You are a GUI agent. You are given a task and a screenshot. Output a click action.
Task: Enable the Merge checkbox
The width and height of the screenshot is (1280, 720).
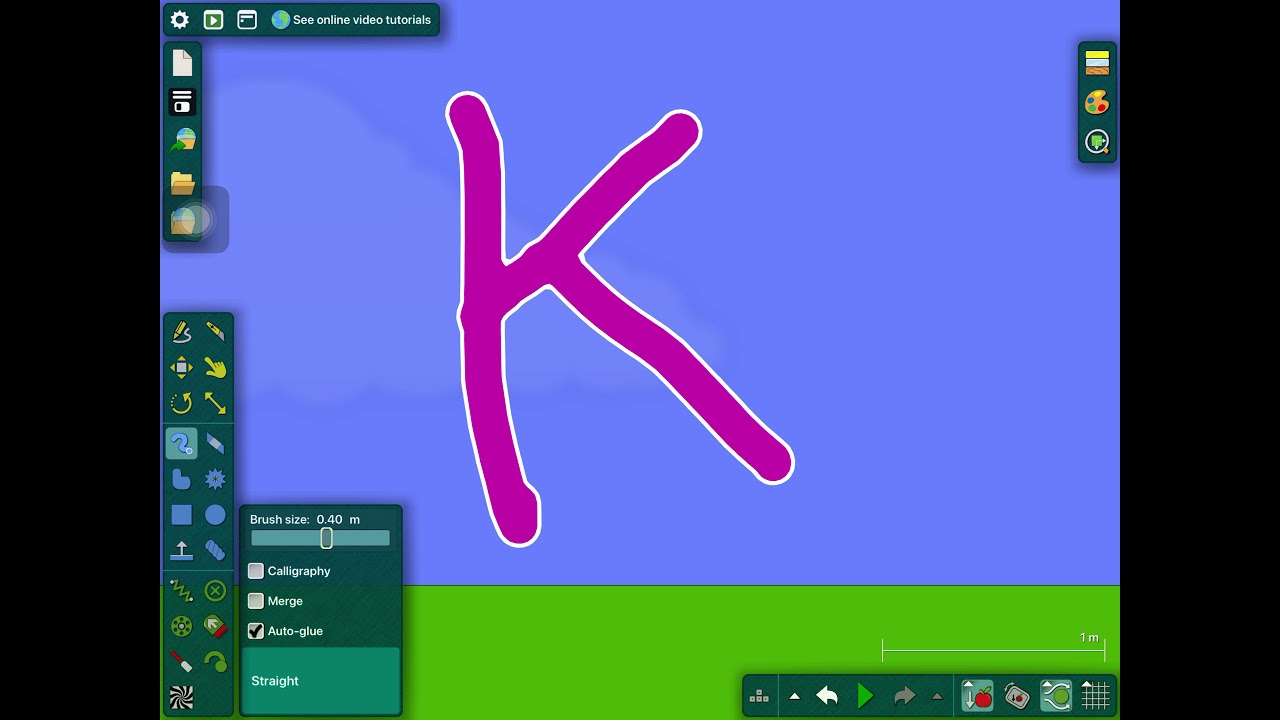click(x=256, y=601)
